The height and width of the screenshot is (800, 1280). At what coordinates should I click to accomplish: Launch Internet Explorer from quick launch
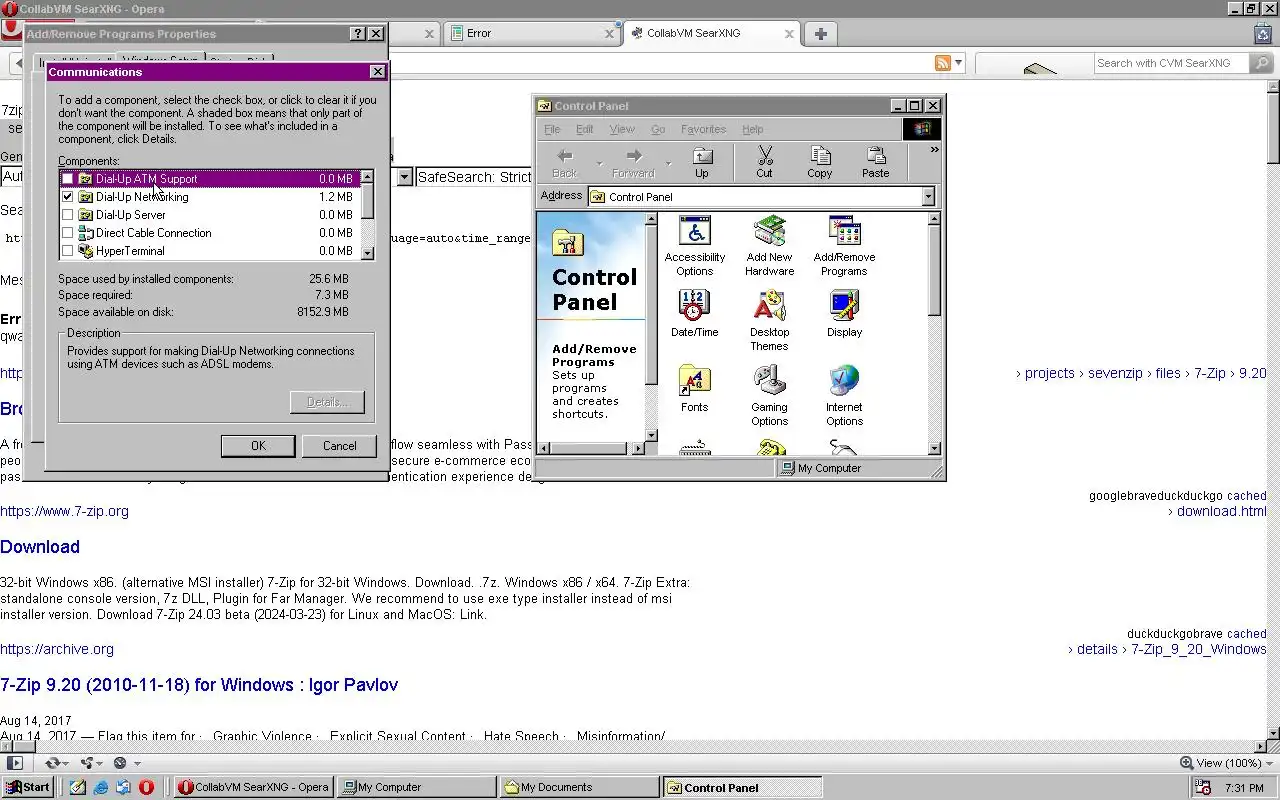[x=101, y=787]
